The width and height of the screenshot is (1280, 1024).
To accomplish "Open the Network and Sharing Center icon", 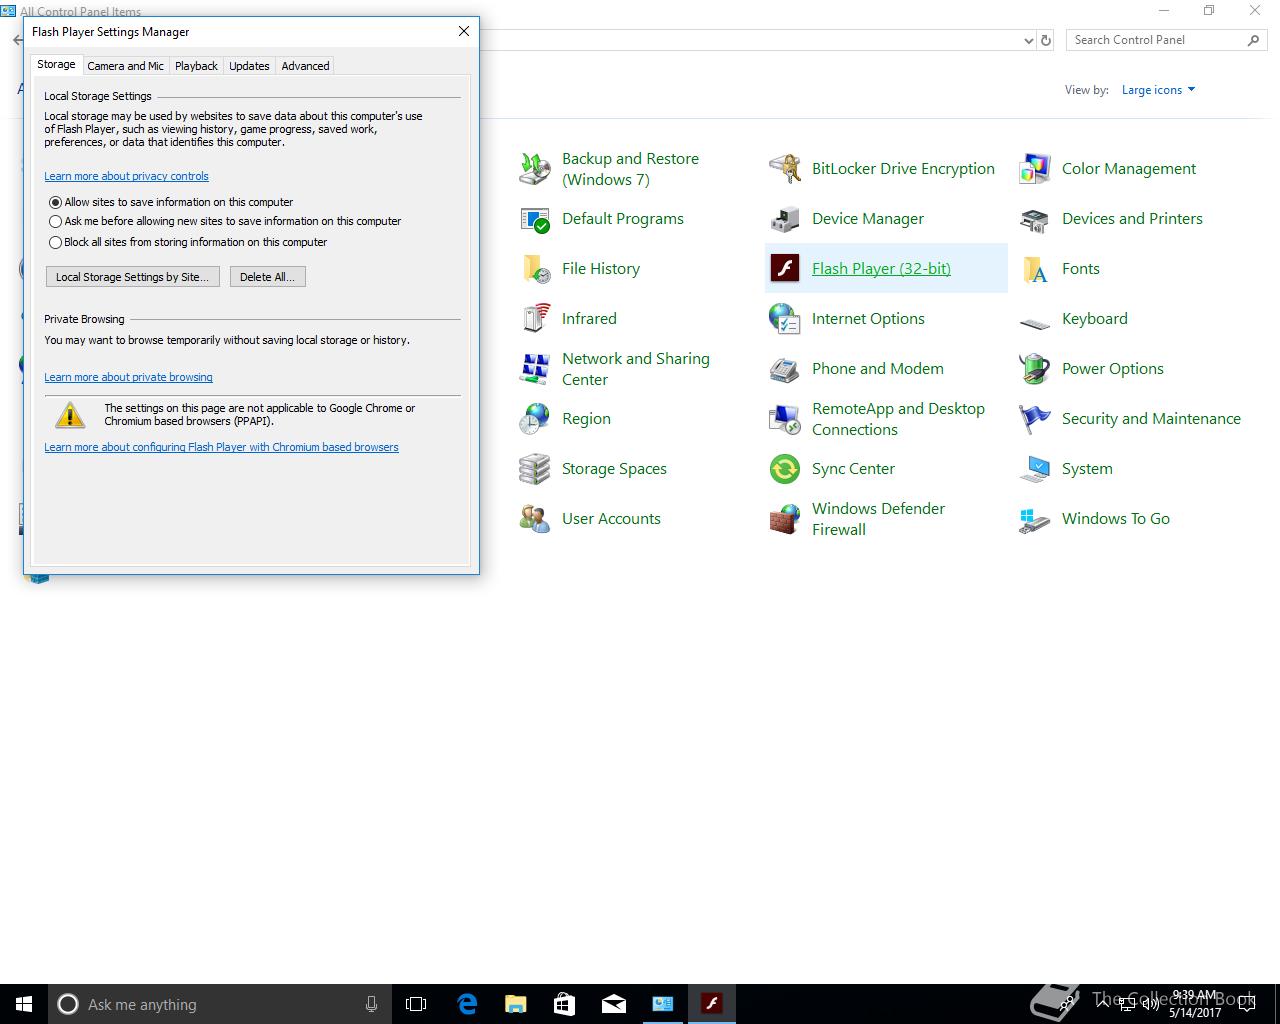I will [535, 369].
